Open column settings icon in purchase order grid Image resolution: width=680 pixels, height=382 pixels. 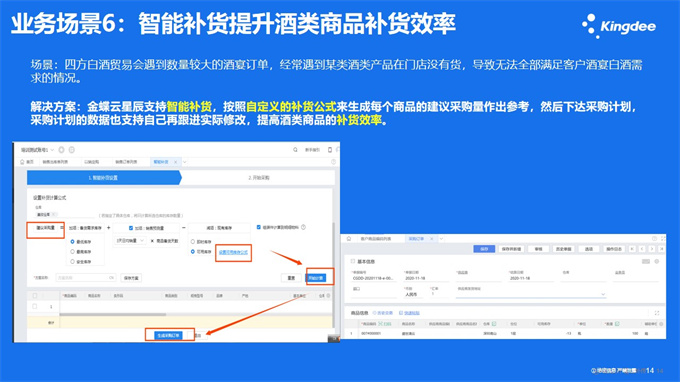pos(661,324)
